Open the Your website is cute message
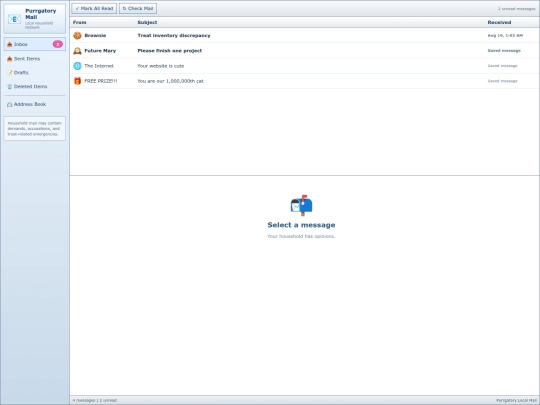The width and height of the screenshot is (540, 405). pyautogui.click(x=304, y=66)
